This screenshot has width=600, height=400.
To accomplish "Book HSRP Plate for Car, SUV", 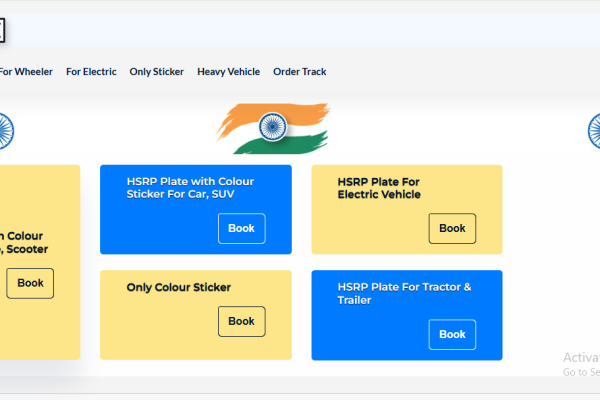I will (x=241, y=229).
